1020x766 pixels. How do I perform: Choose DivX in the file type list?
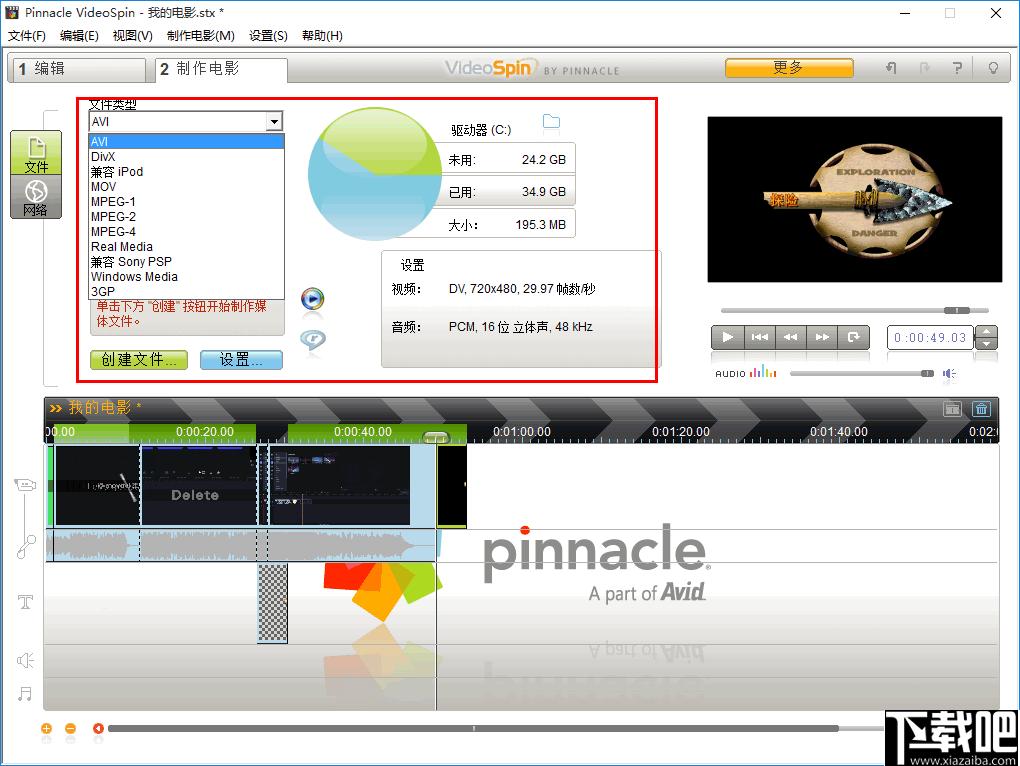point(187,157)
